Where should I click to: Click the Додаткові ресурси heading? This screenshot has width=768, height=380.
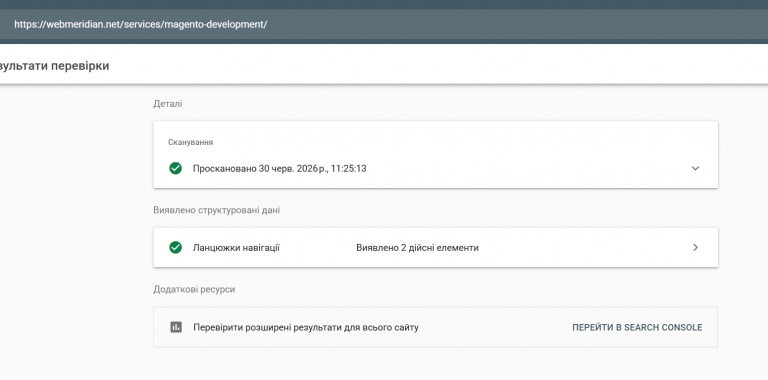coord(194,289)
